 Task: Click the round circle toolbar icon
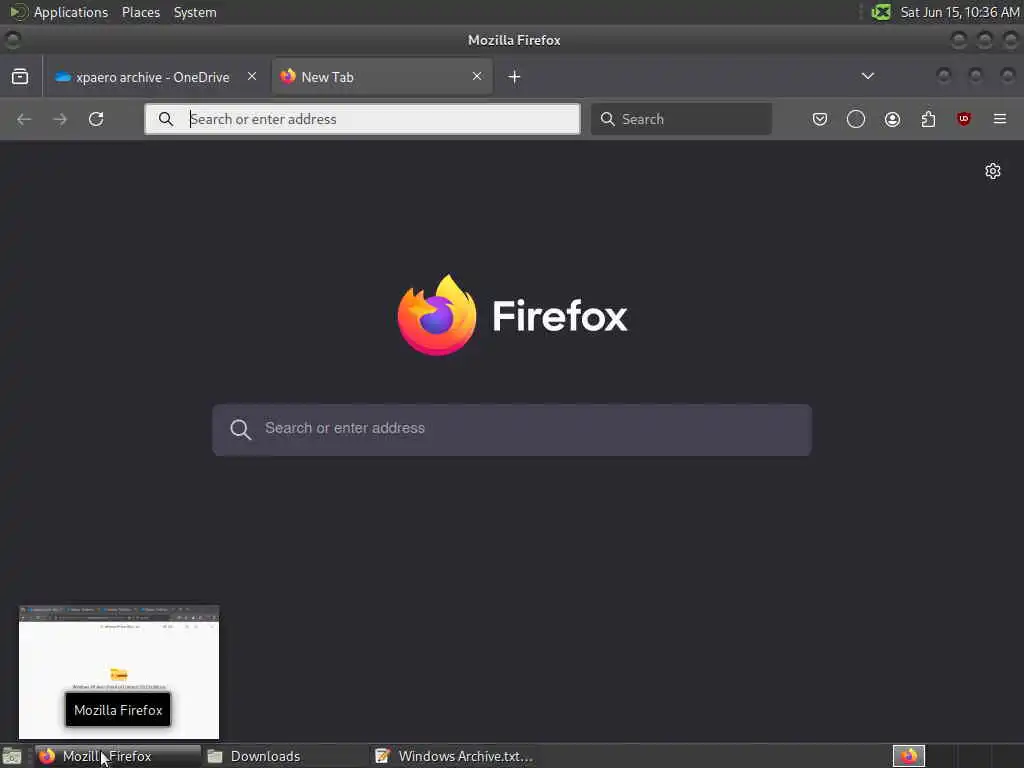[856, 119]
